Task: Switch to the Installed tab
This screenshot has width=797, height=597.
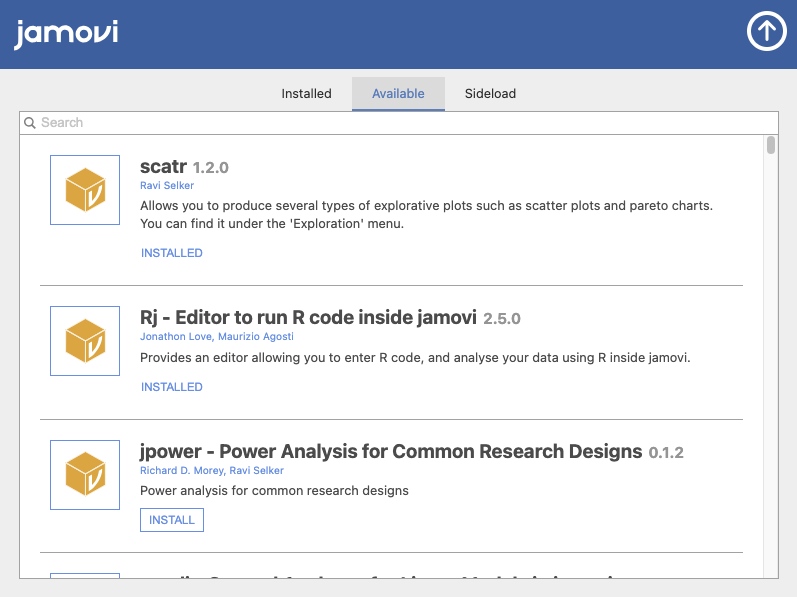Action: pos(306,94)
